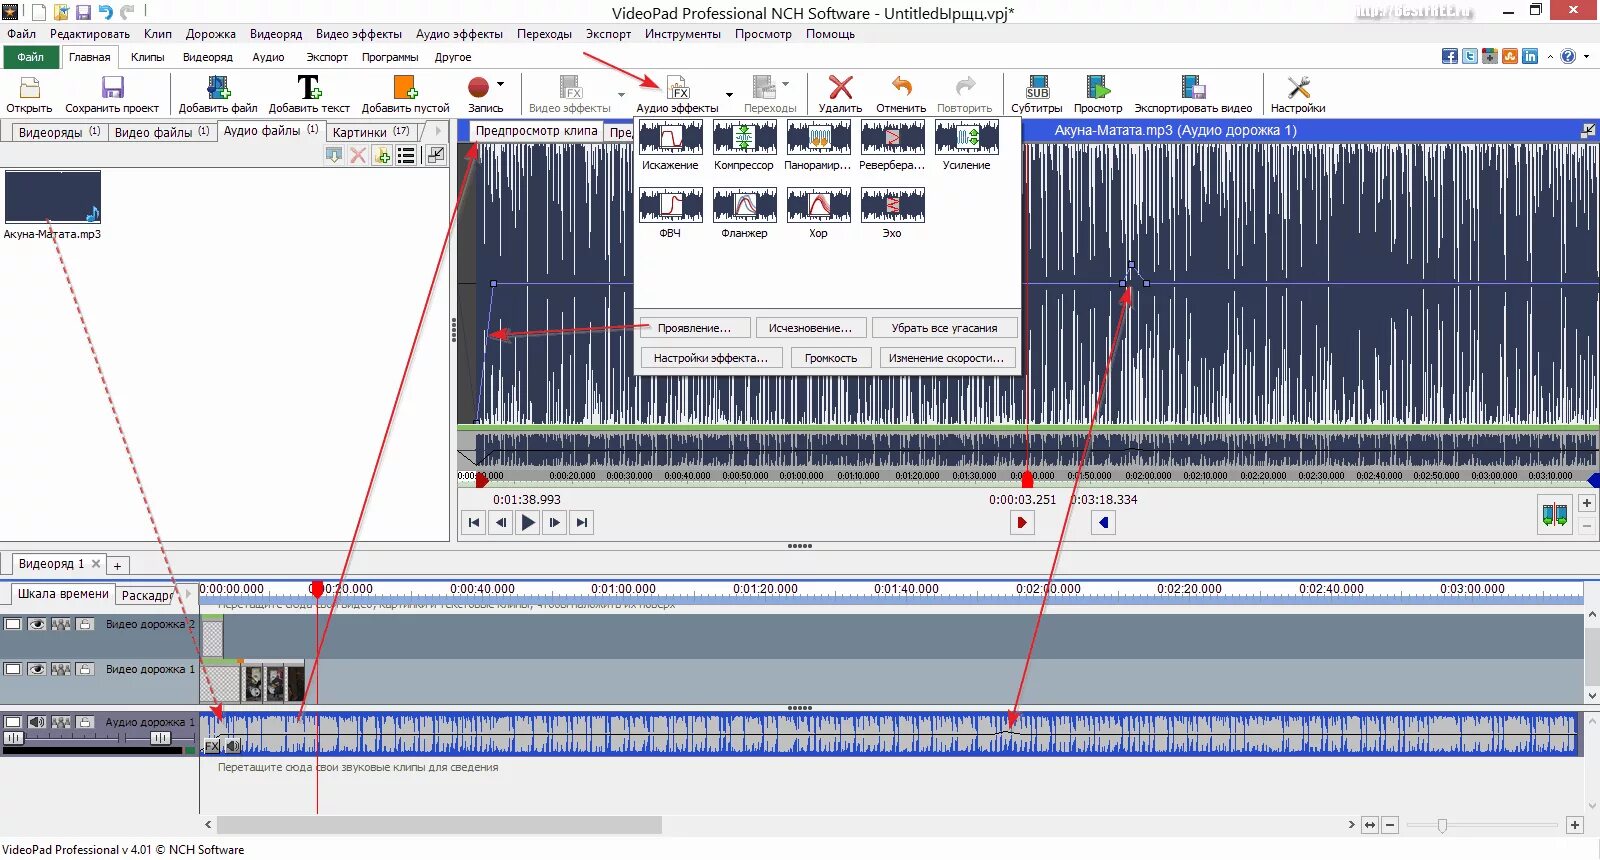Switch to Картинки bin tab
Screen dimensions: 1600x860
(x=371, y=132)
